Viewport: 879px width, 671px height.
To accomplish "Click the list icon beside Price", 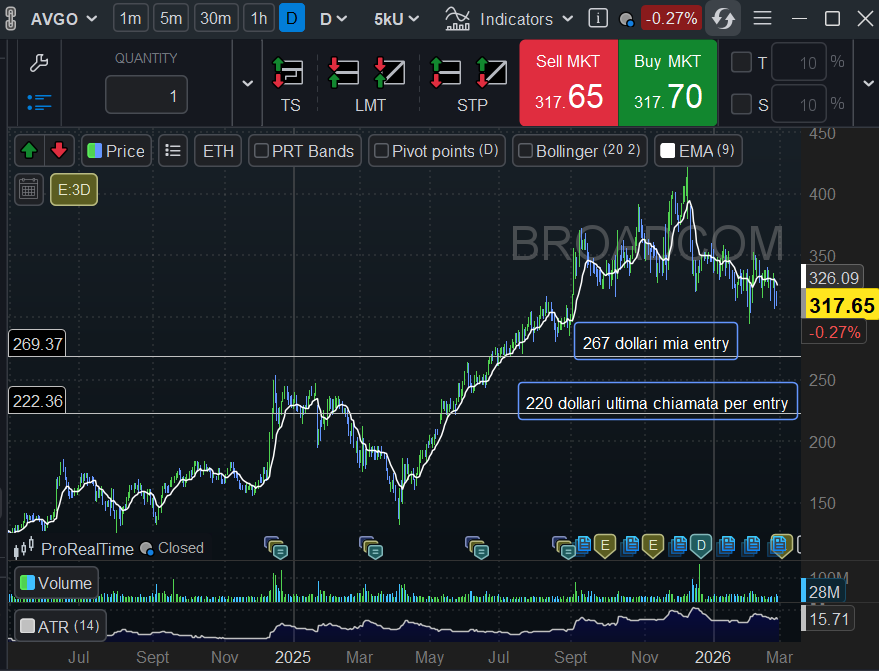I will click(173, 151).
